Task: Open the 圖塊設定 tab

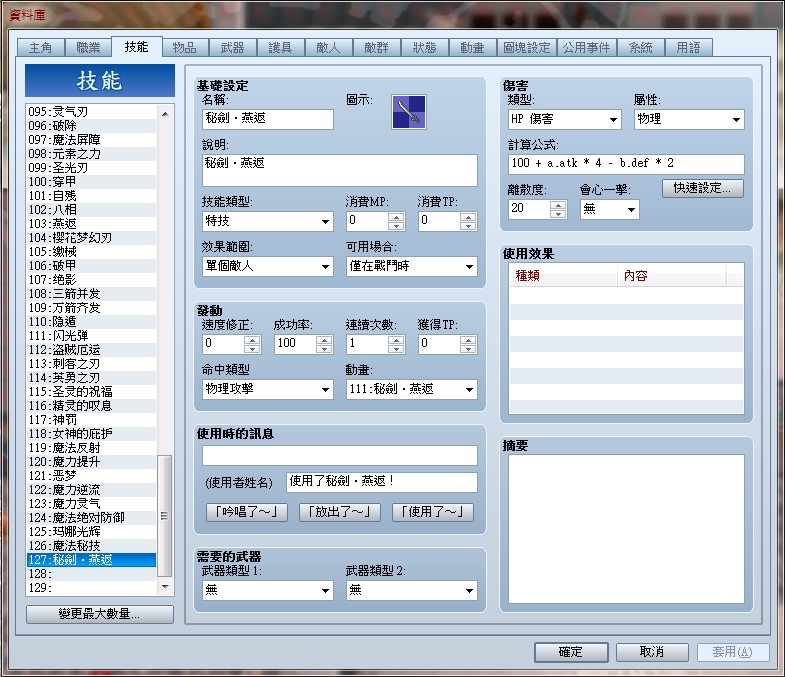Action: point(527,48)
